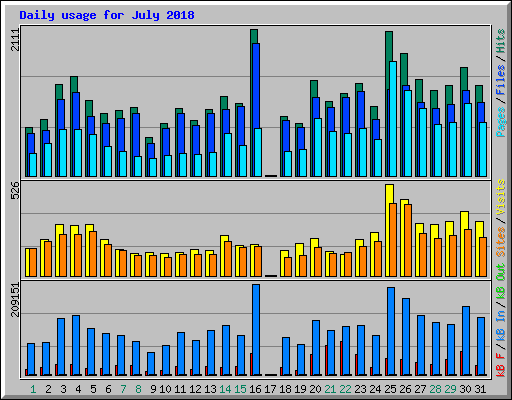
Task: Select the green day 22 label
Action: (345, 389)
